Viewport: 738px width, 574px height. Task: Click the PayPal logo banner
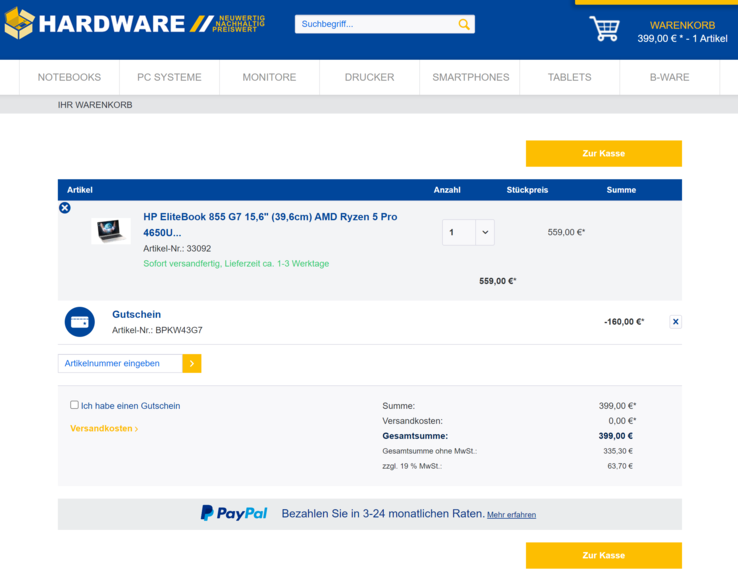(234, 513)
